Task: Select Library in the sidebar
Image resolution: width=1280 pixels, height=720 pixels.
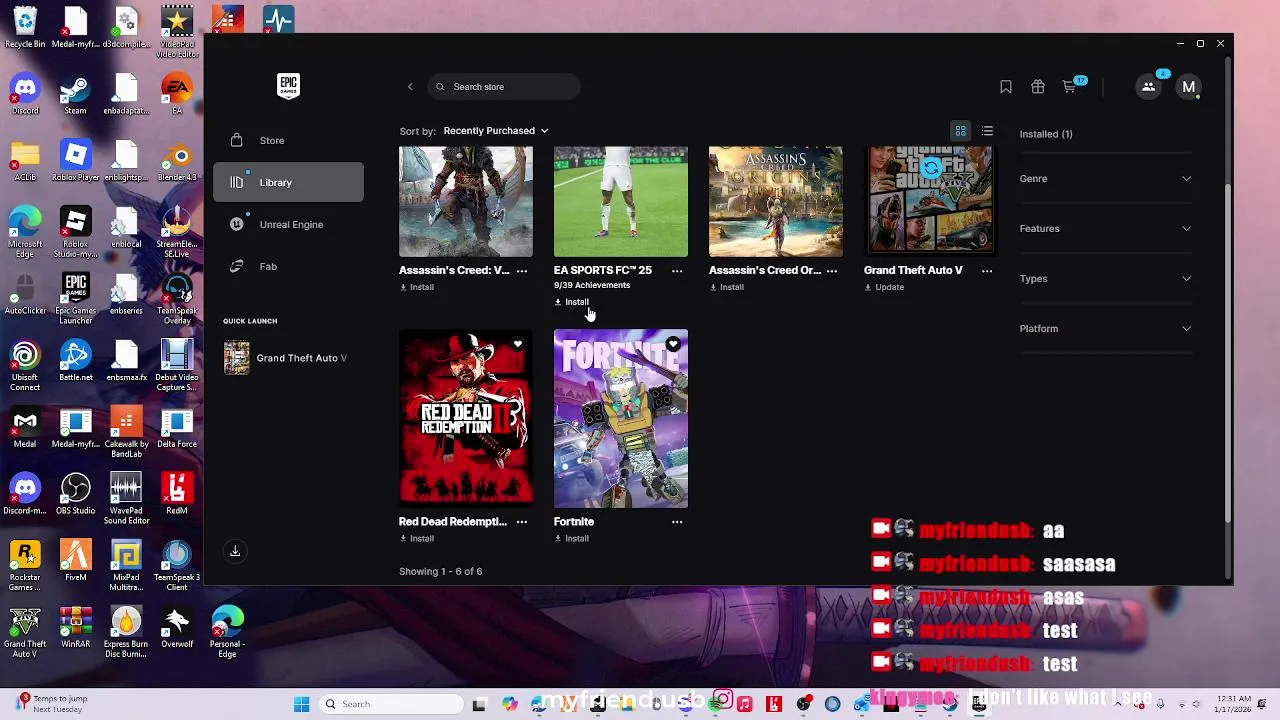Action: (288, 183)
